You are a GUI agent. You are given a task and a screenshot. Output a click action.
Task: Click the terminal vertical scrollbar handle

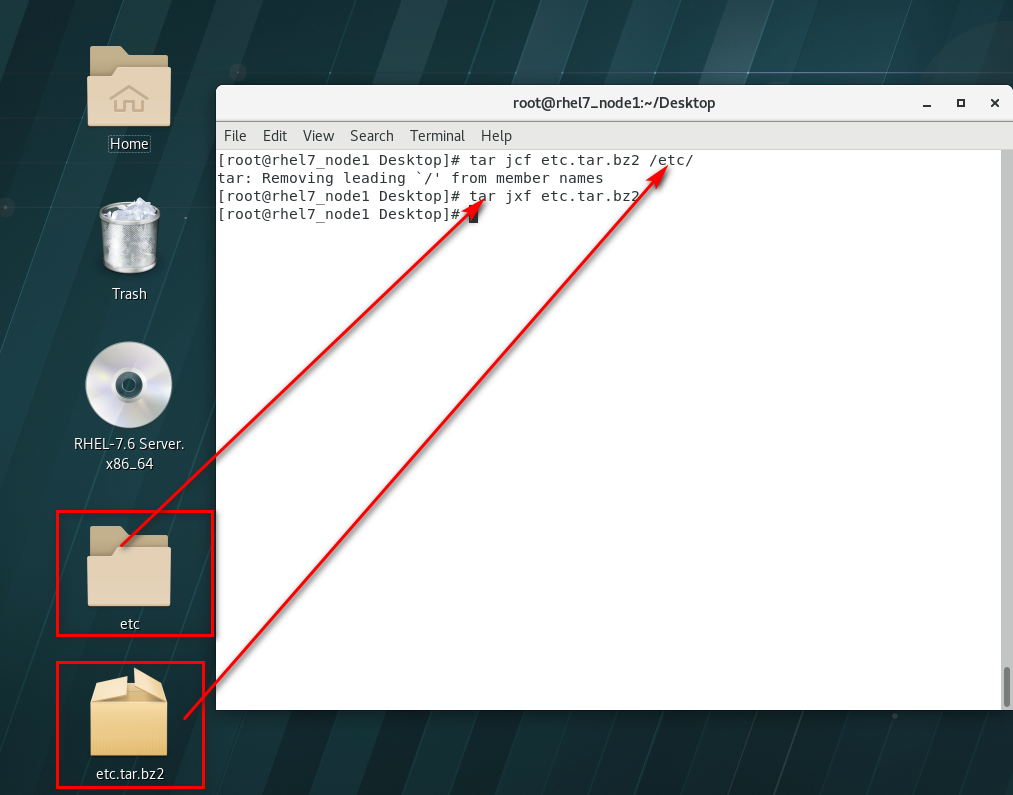[x=1006, y=687]
